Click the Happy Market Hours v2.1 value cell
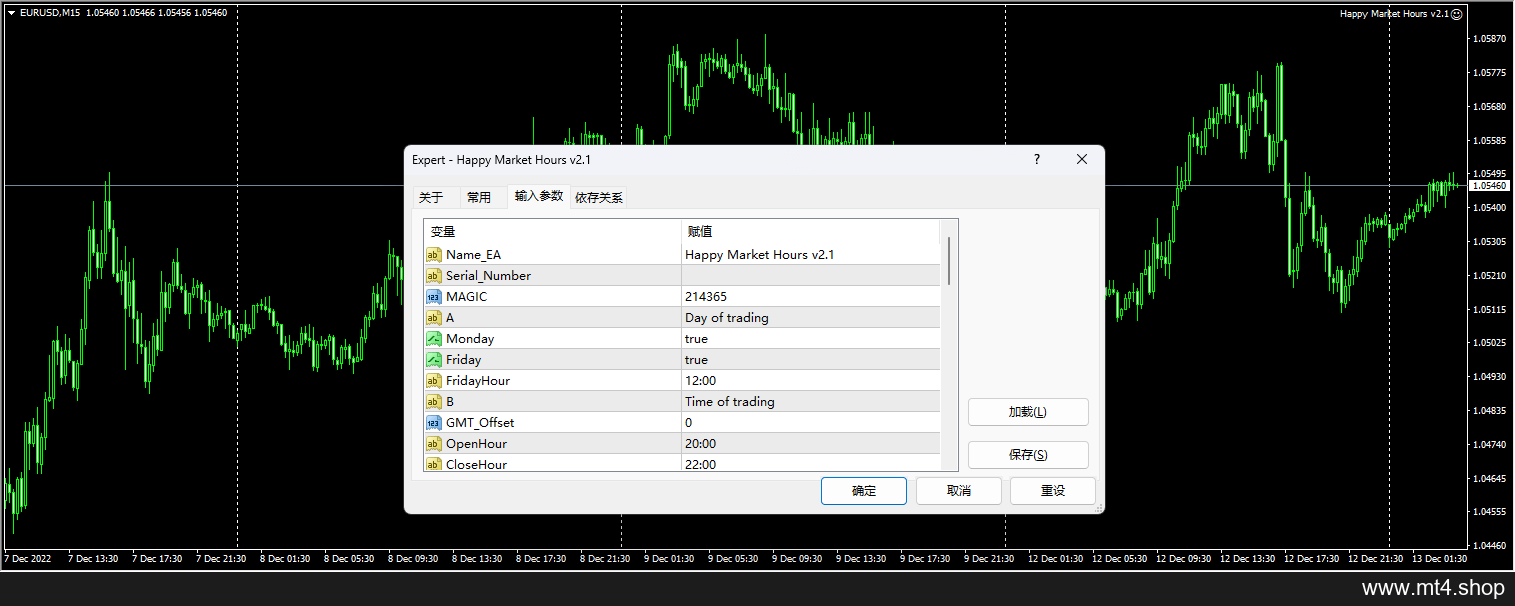 coord(811,255)
